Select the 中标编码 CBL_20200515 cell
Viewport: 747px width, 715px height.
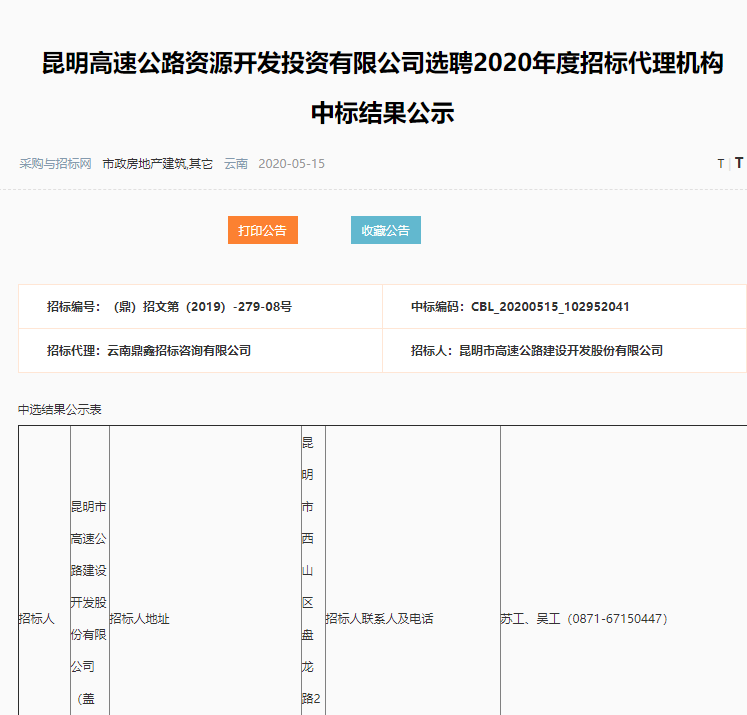[564, 307]
